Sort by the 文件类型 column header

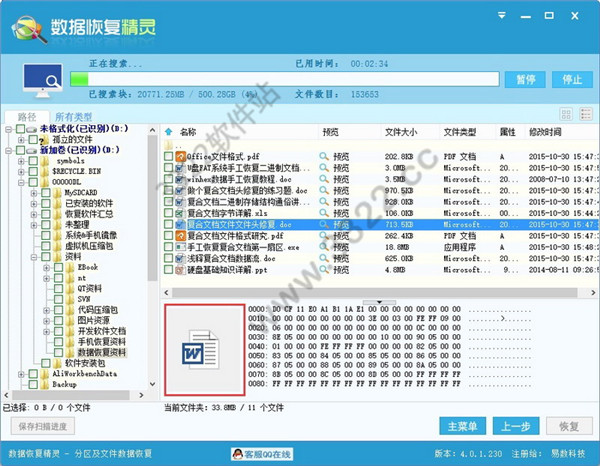[x=460, y=132]
